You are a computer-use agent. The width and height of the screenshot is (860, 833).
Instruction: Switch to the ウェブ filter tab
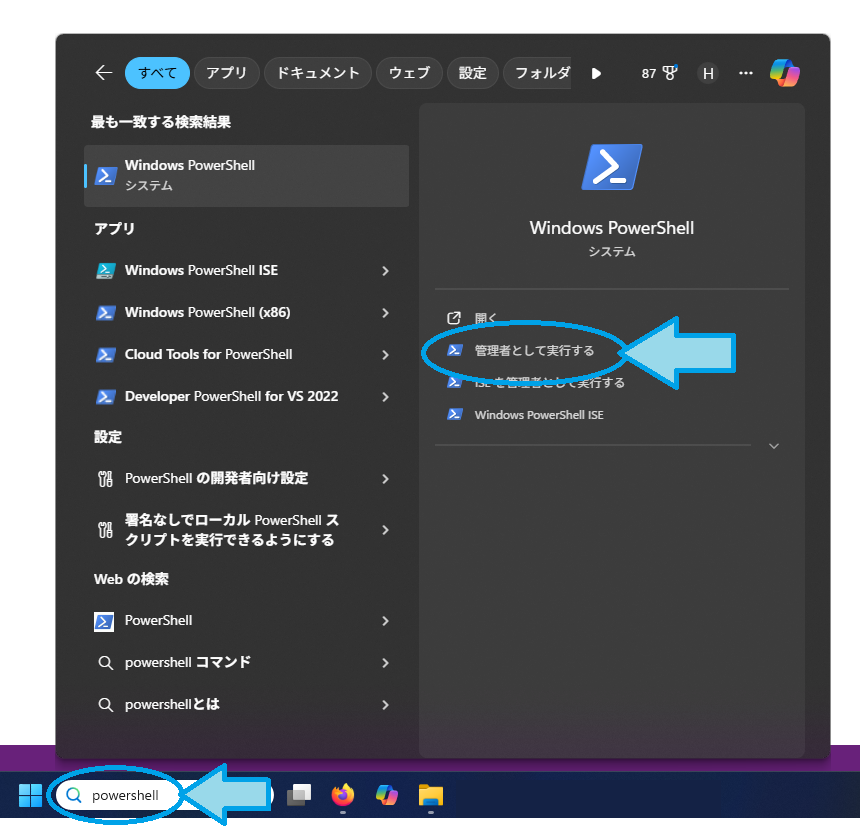coord(409,73)
